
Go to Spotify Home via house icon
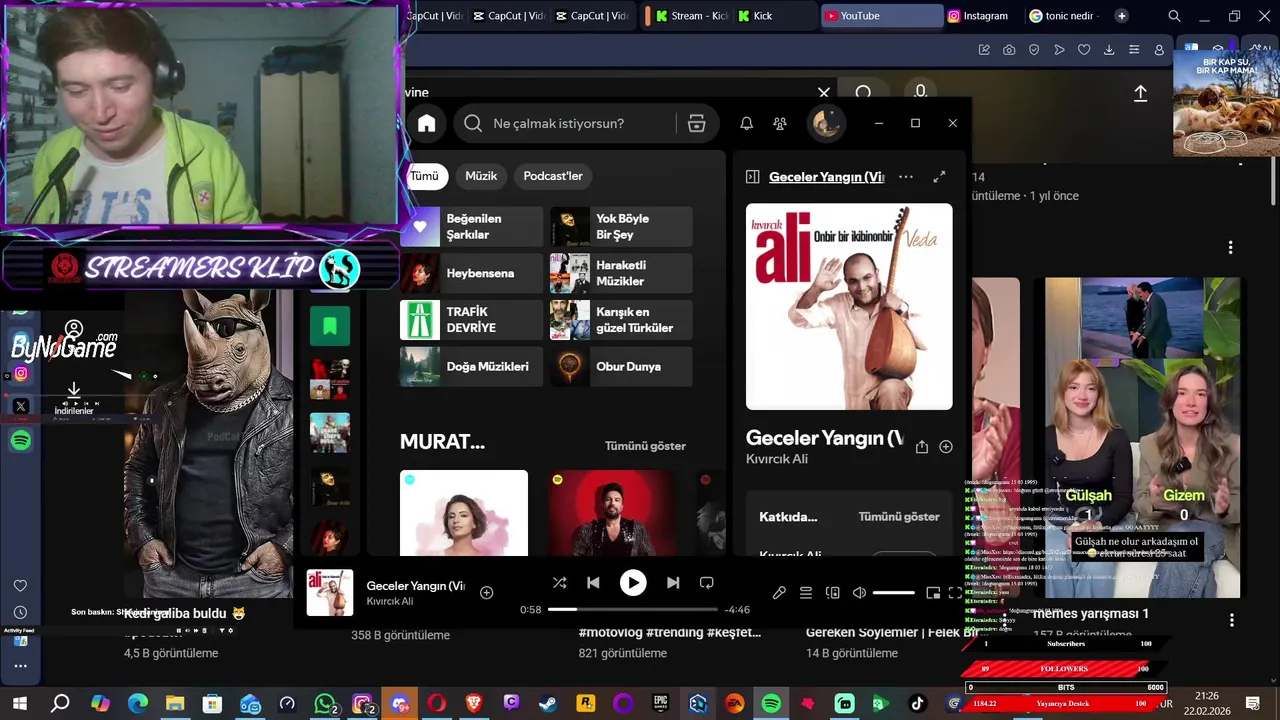(427, 124)
